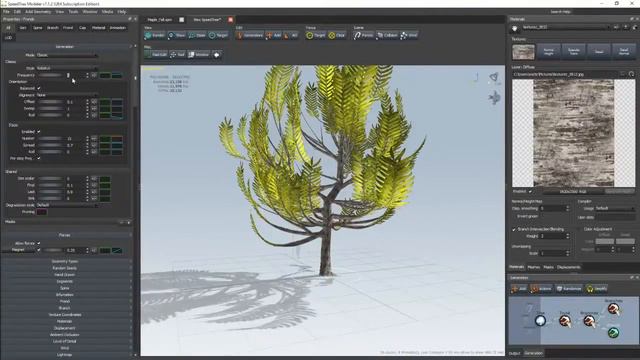Click the white arrow icon in Misc toolbar
The width and height of the screenshot is (640, 360).
point(216,55)
